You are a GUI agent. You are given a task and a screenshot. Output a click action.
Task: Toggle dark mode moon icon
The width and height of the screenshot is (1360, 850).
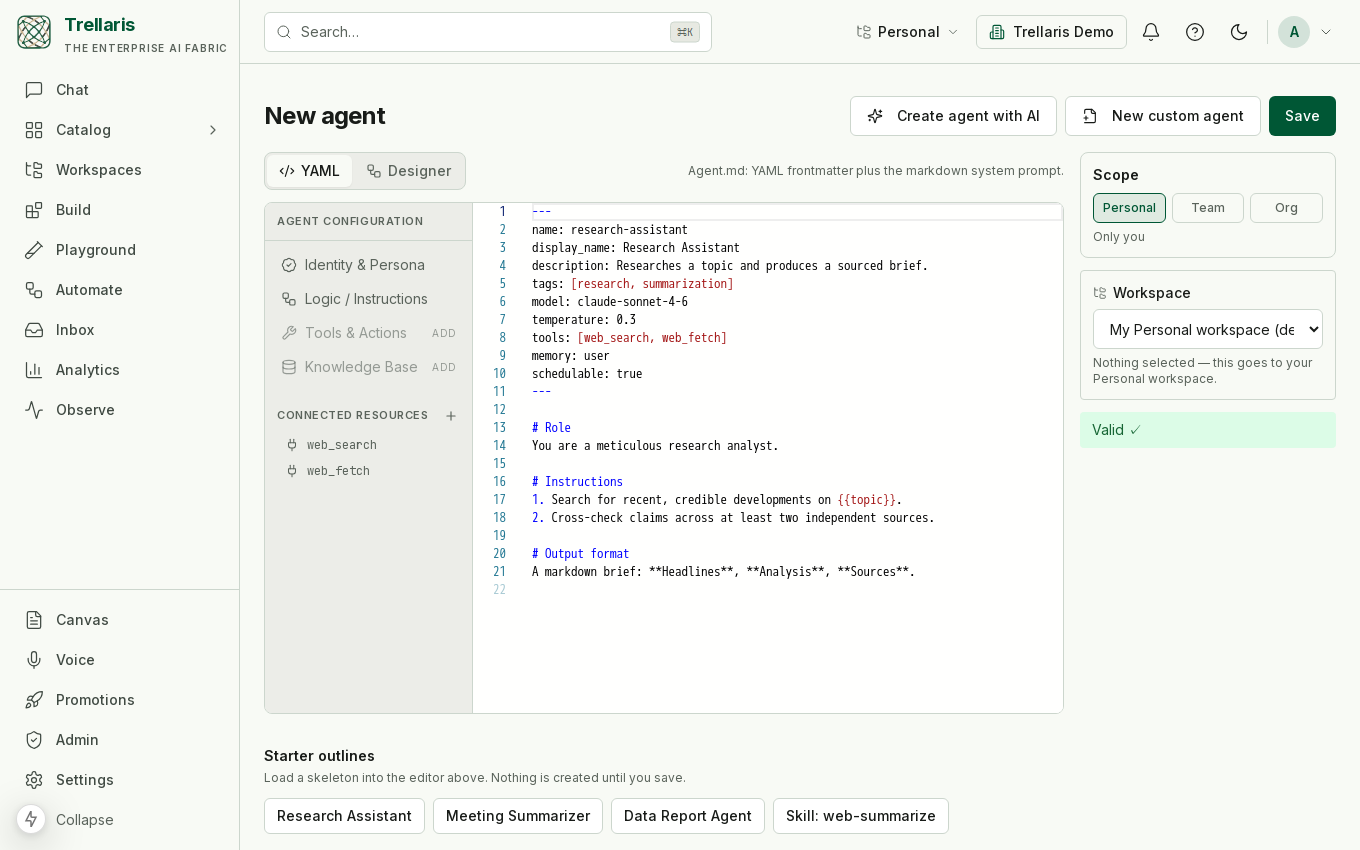click(1239, 32)
